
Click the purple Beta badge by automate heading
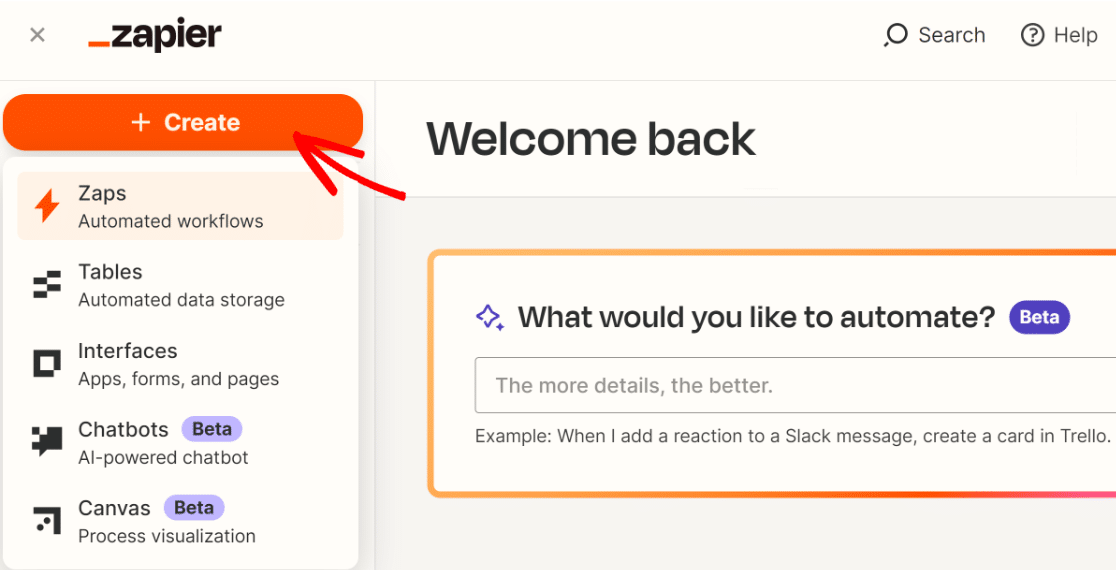point(1039,317)
